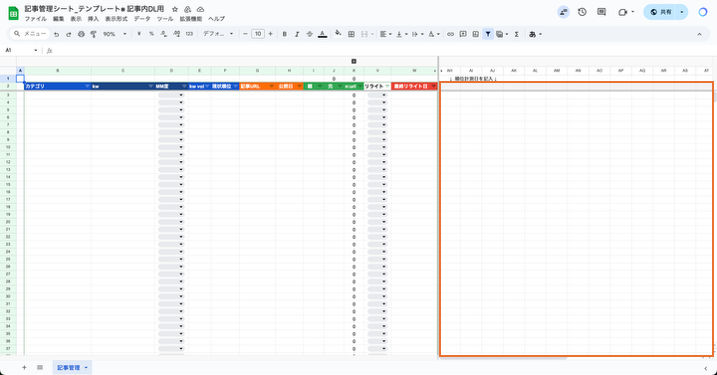Switch to the 記事管理 sheet tab
Image resolution: width=717 pixels, height=375 pixels.
coord(72,368)
